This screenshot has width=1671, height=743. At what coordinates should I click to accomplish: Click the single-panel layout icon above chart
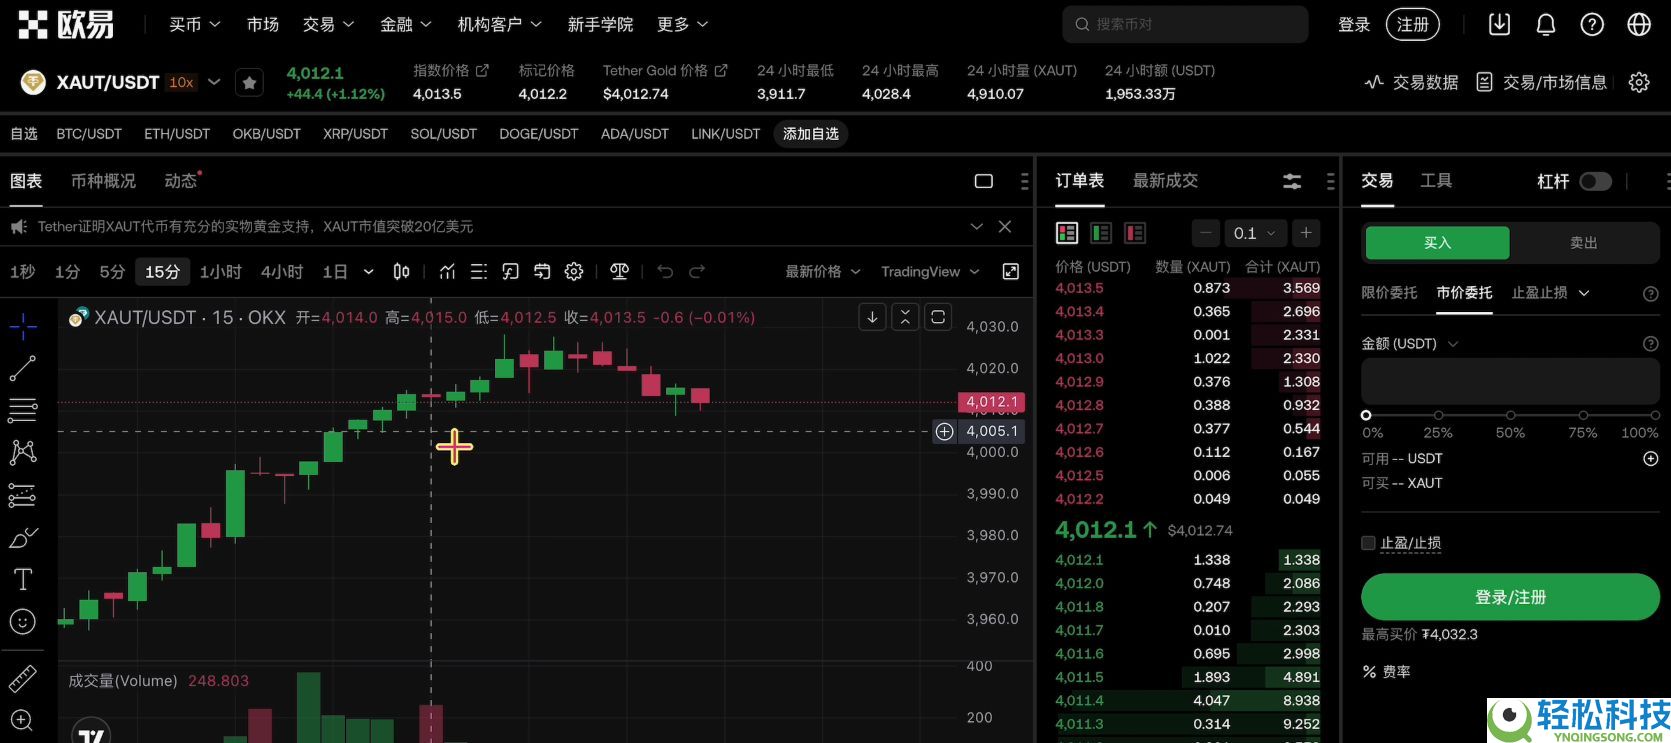(x=984, y=181)
